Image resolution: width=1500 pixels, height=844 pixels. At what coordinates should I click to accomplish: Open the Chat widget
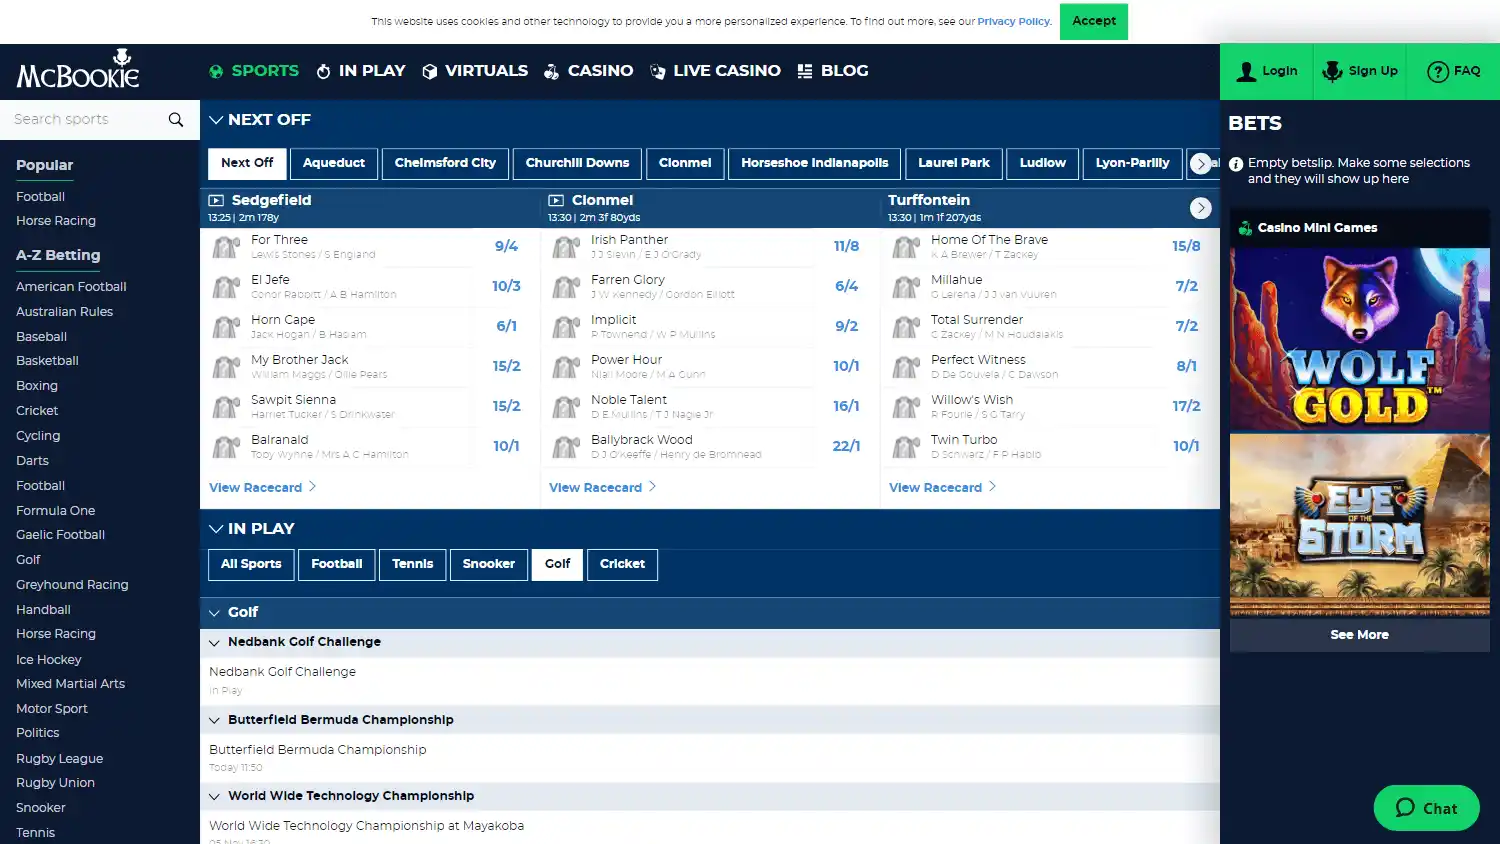pyautogui.click(x=1426, y=808)
